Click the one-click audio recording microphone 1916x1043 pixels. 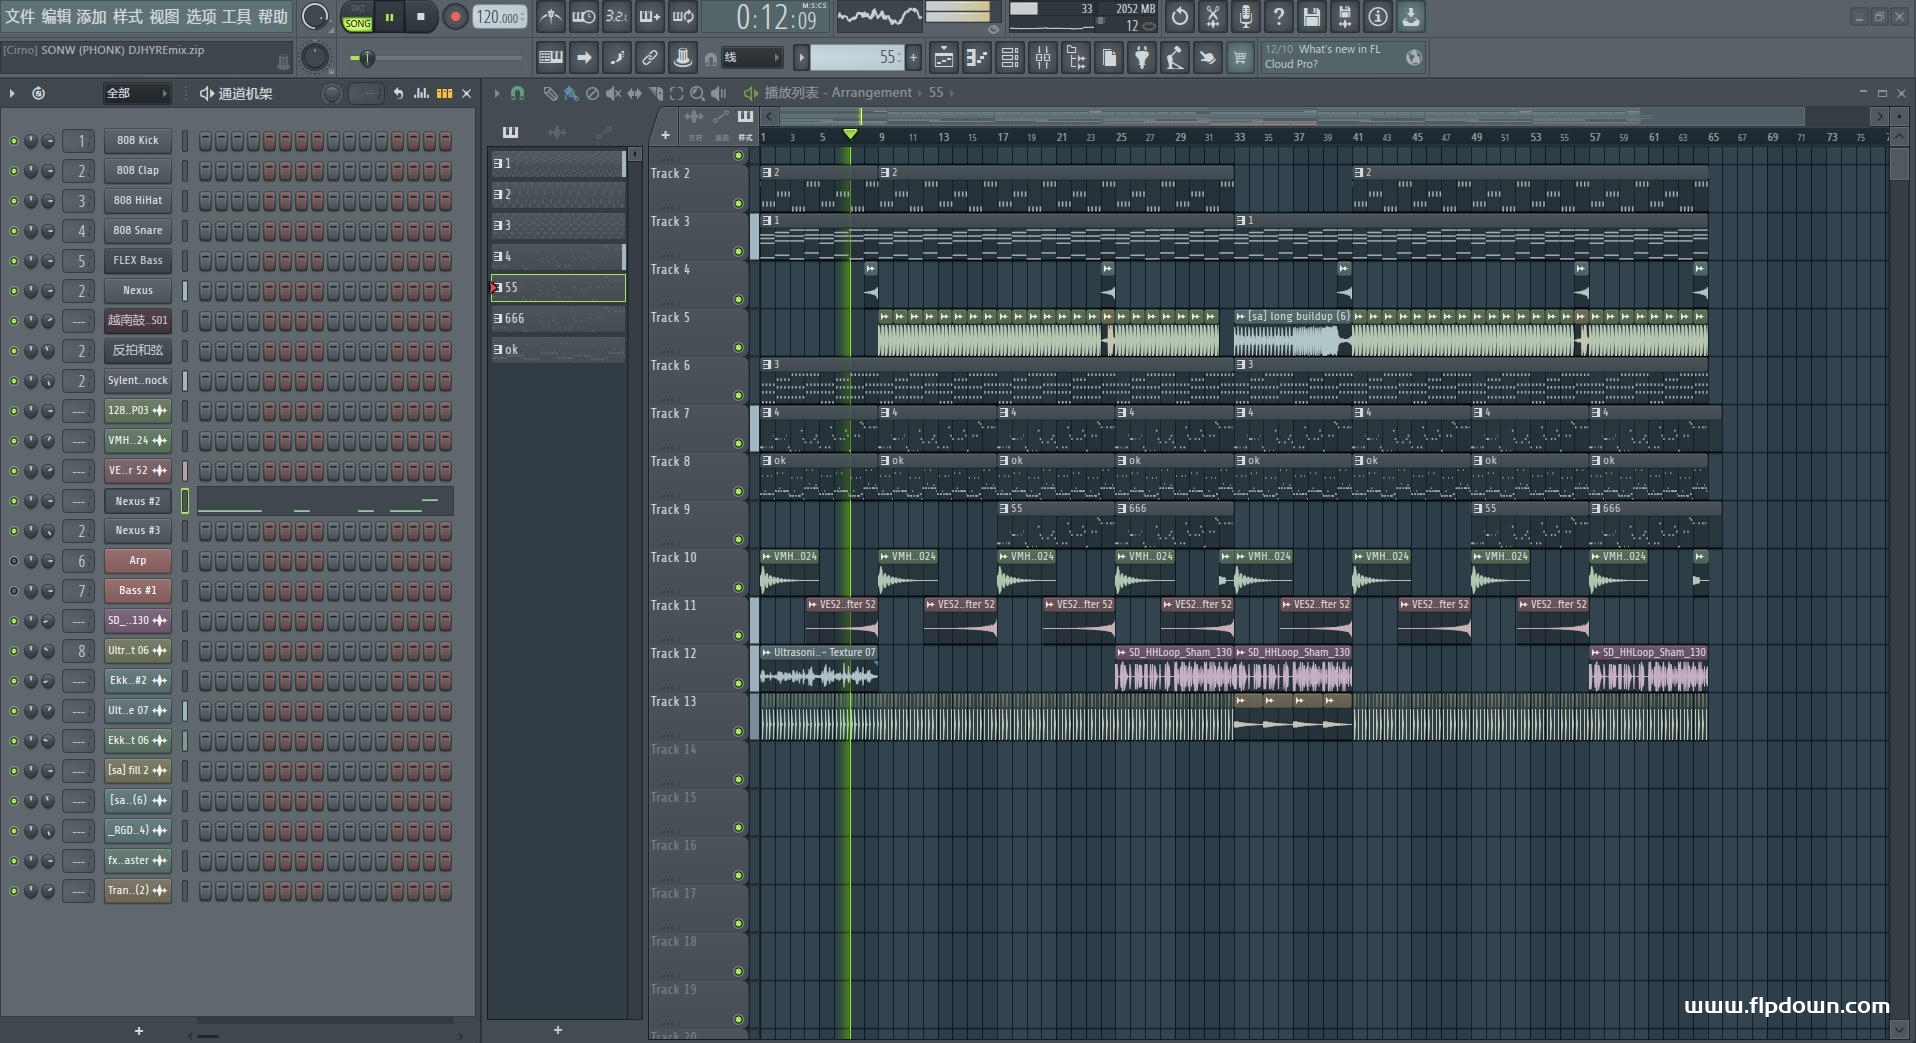1245,17
